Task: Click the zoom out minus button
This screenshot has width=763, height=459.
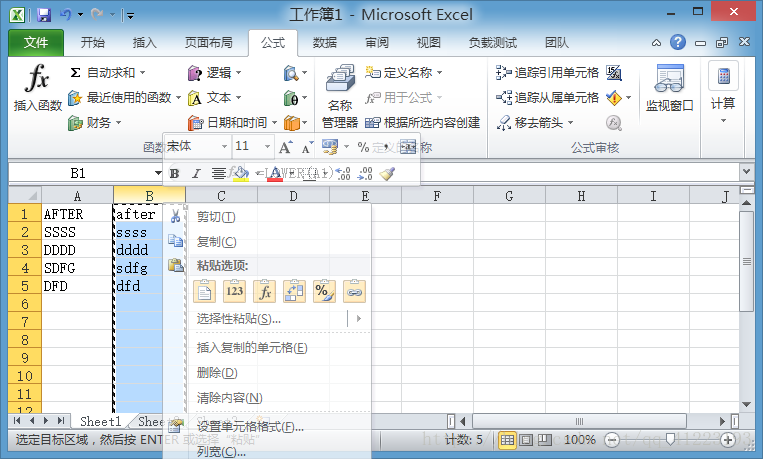Action: pos(612,441)
